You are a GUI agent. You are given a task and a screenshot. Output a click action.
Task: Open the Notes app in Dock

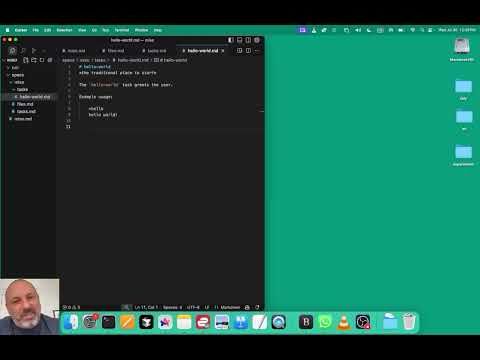click(x=184, y=322)
